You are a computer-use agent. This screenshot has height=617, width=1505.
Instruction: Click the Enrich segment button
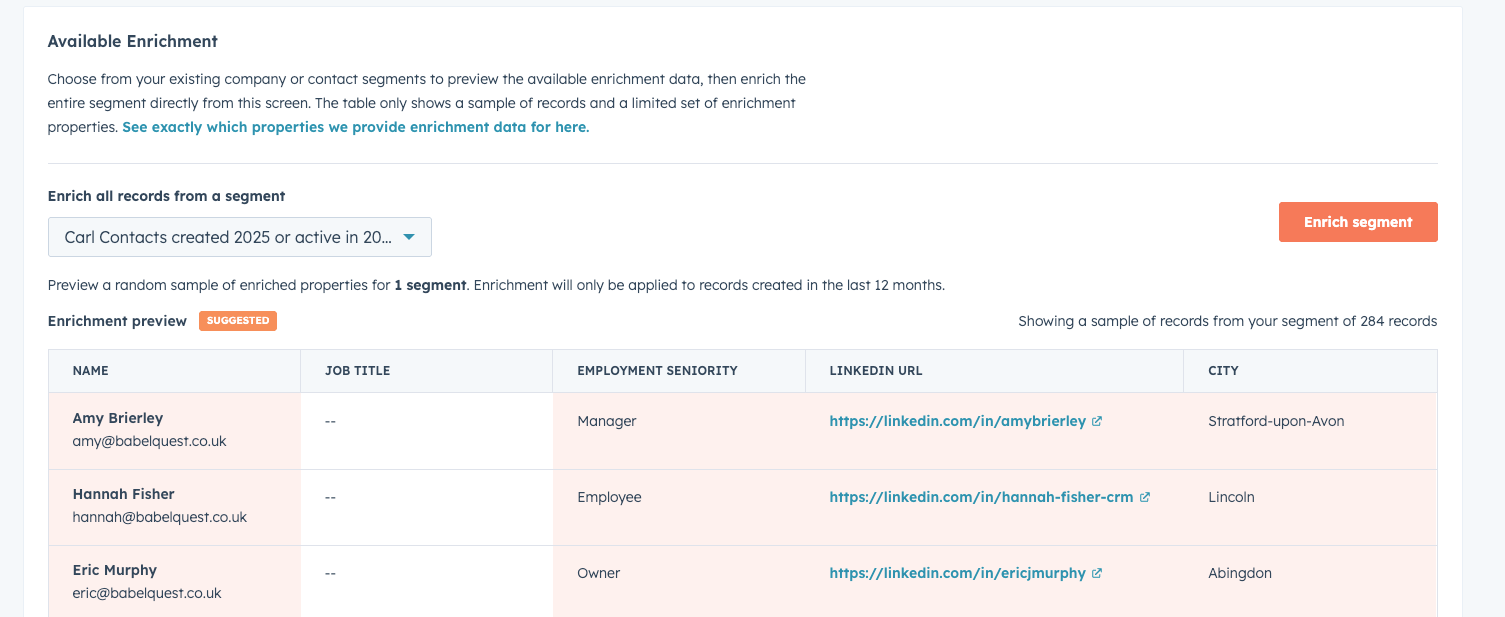tap(1358, 222)
